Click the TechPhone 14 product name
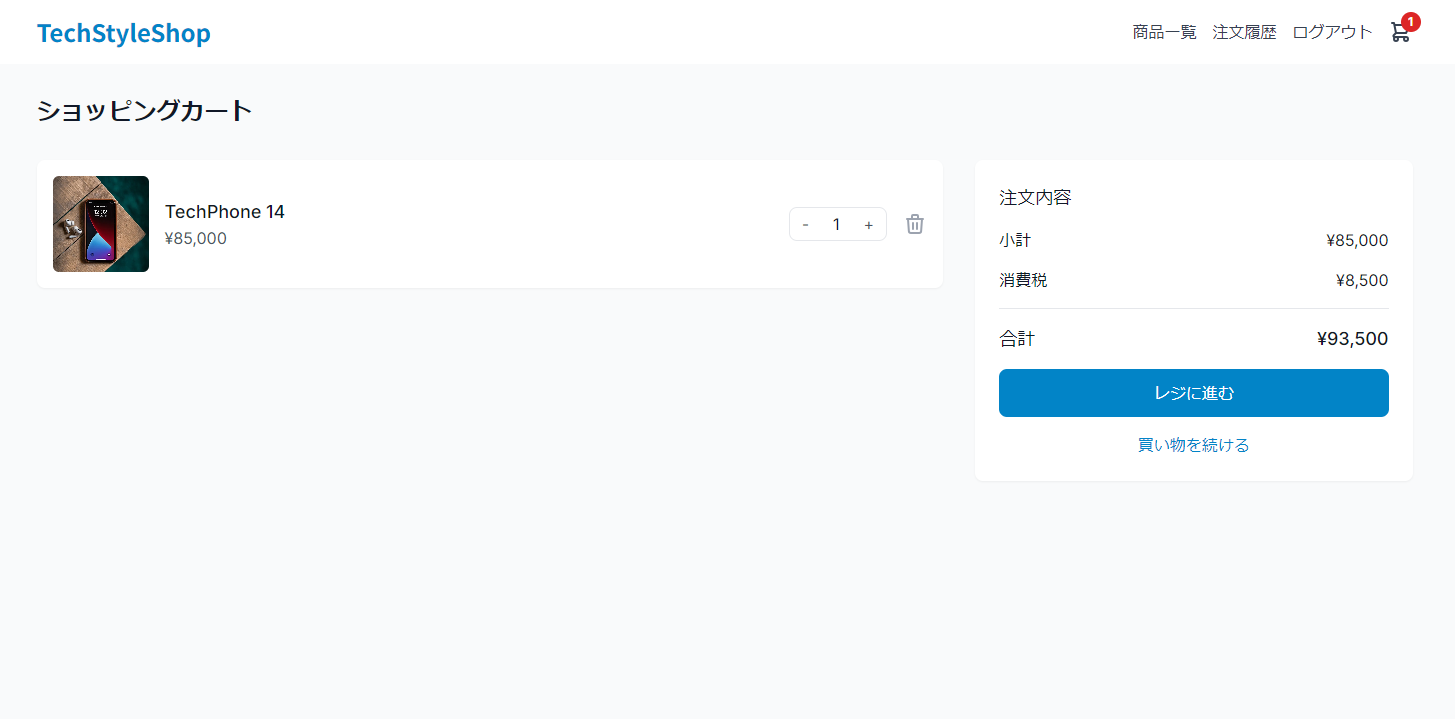The height and width of the screenshot is (719, 1455). click(225, 212)
